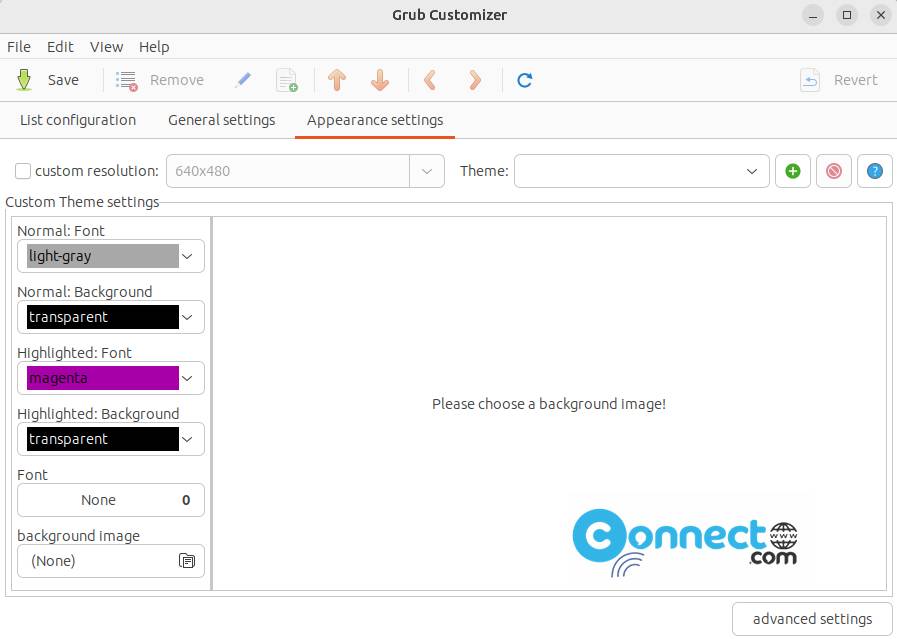Move entry up with the up arrow
897x639 pixels.
337,80
